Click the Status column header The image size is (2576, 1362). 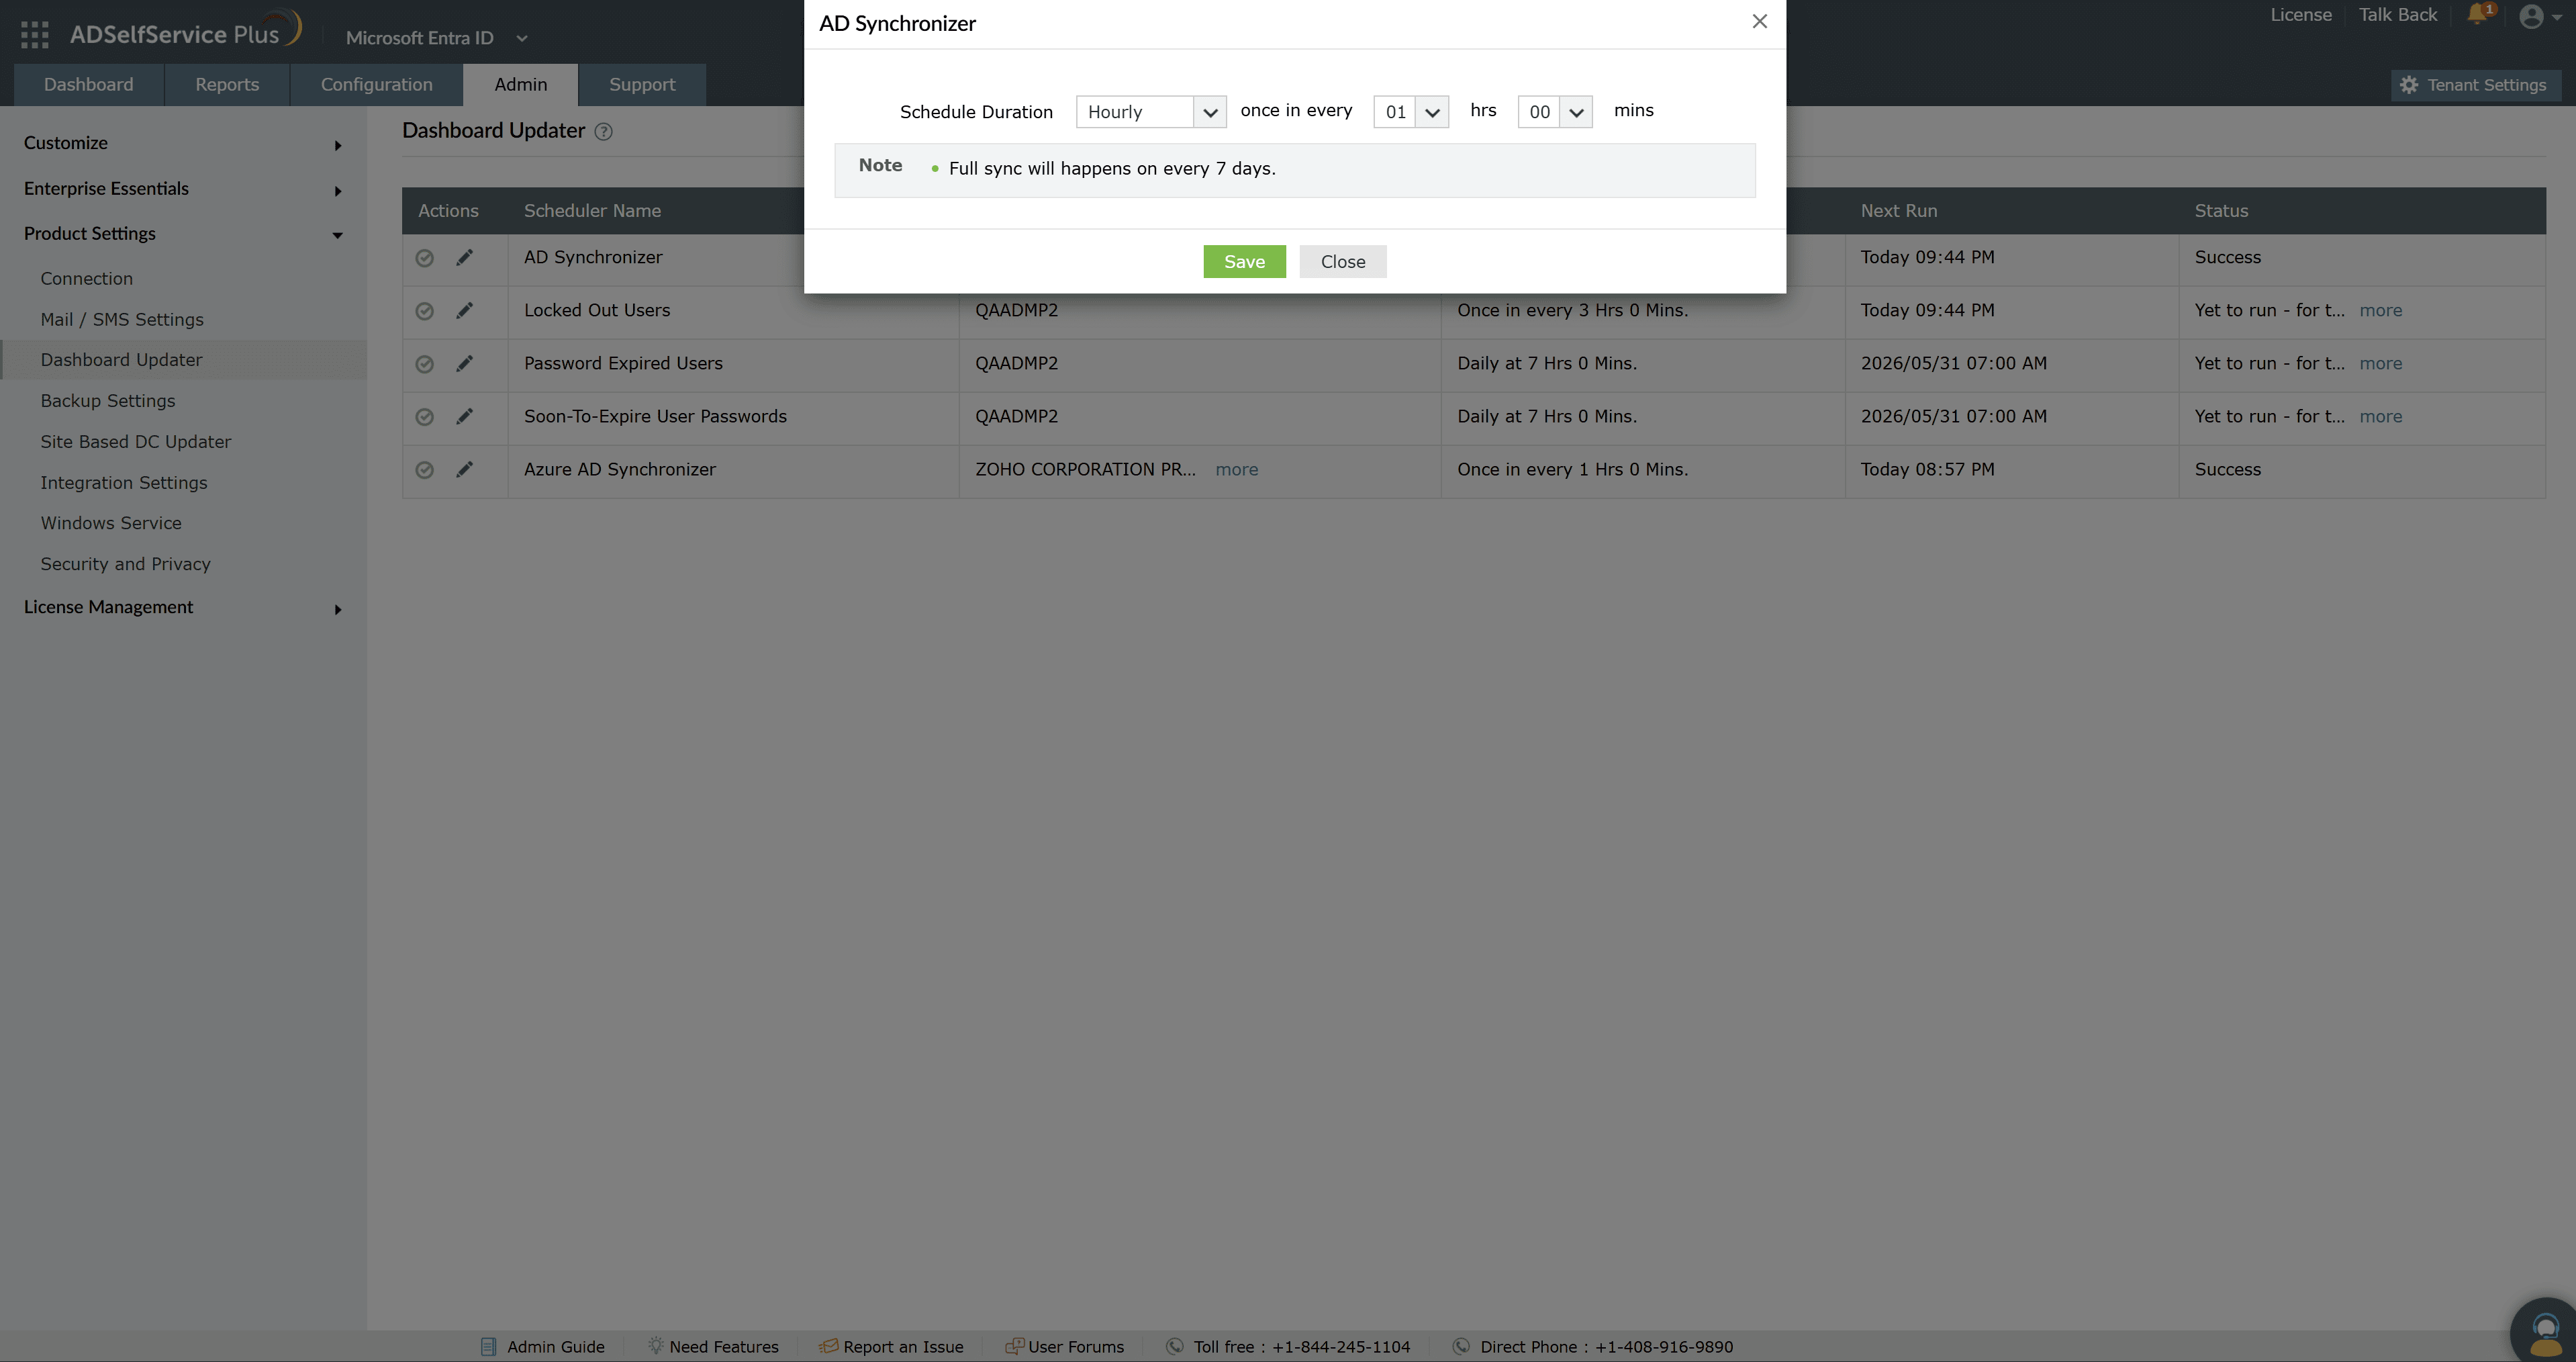[x=2221, y=211]
